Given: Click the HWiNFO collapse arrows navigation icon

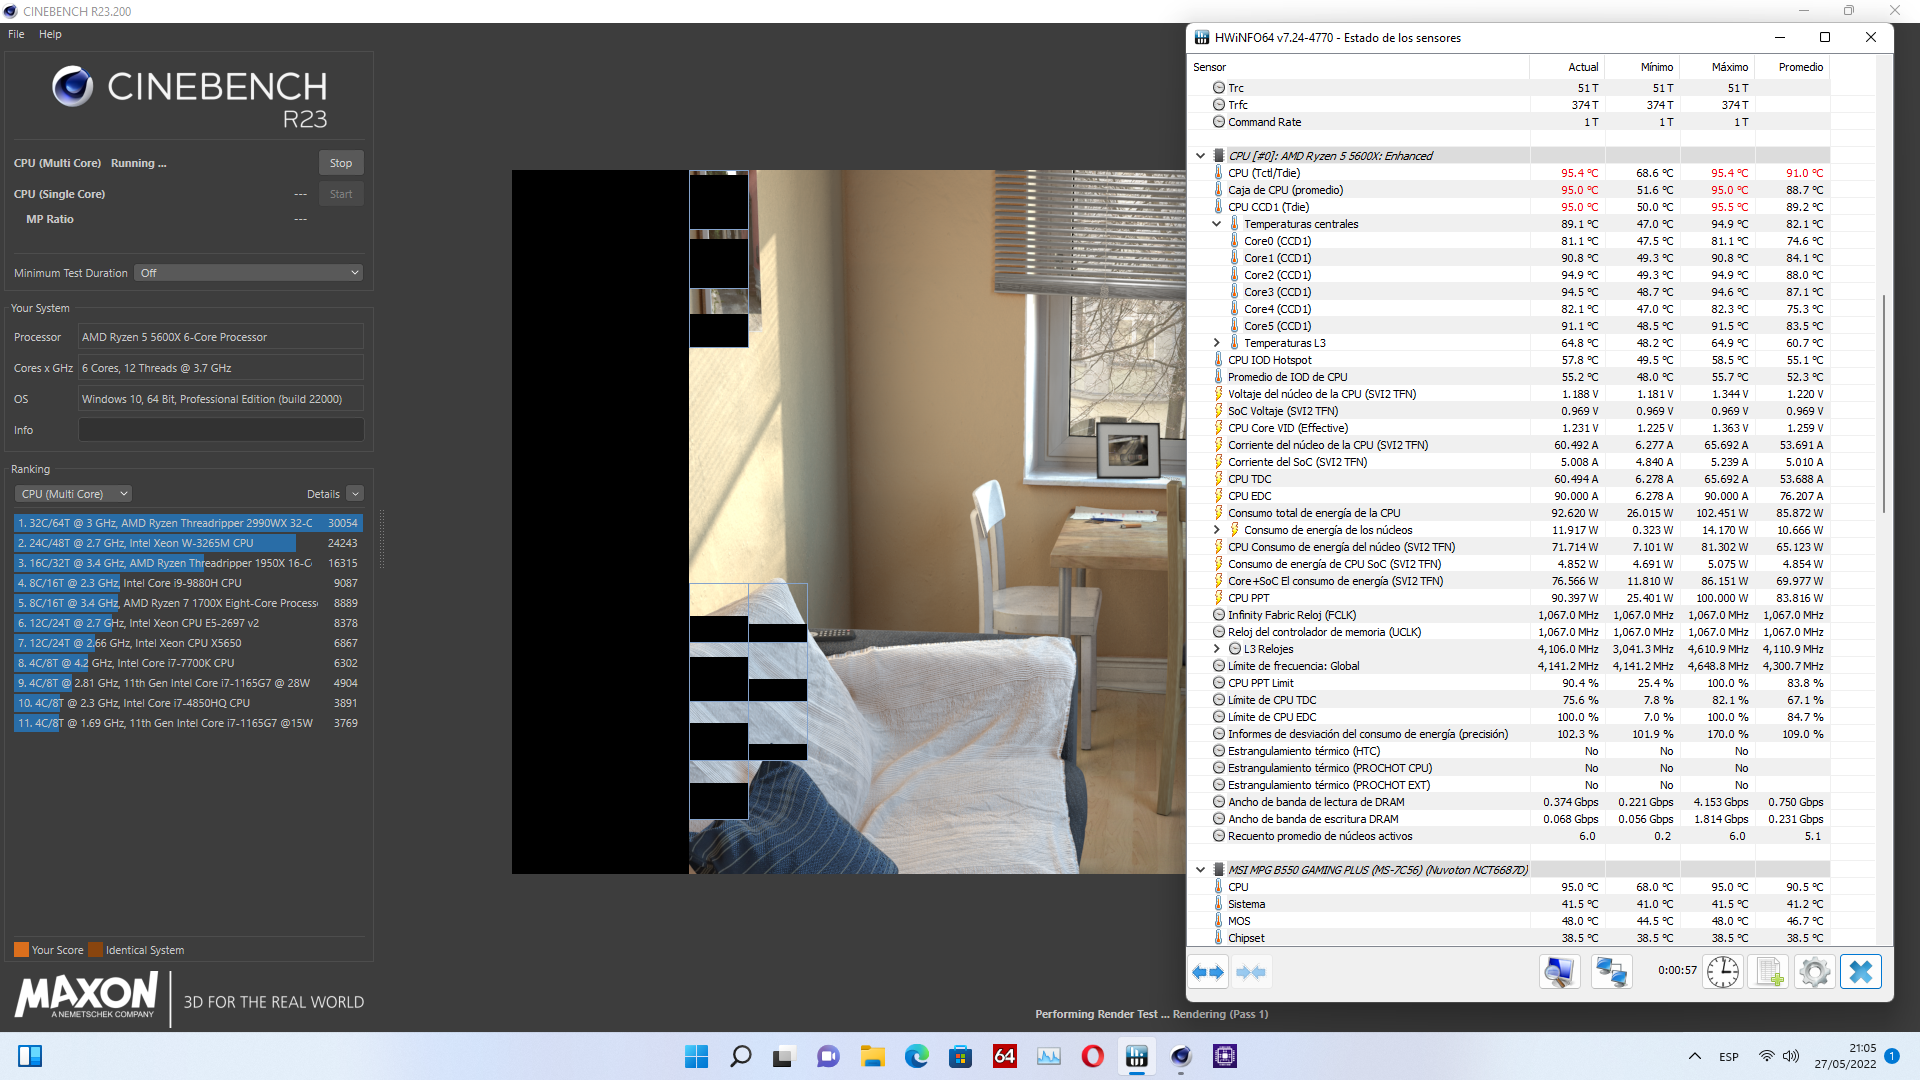Looking at the screenshot, I should click(1250, 972).
